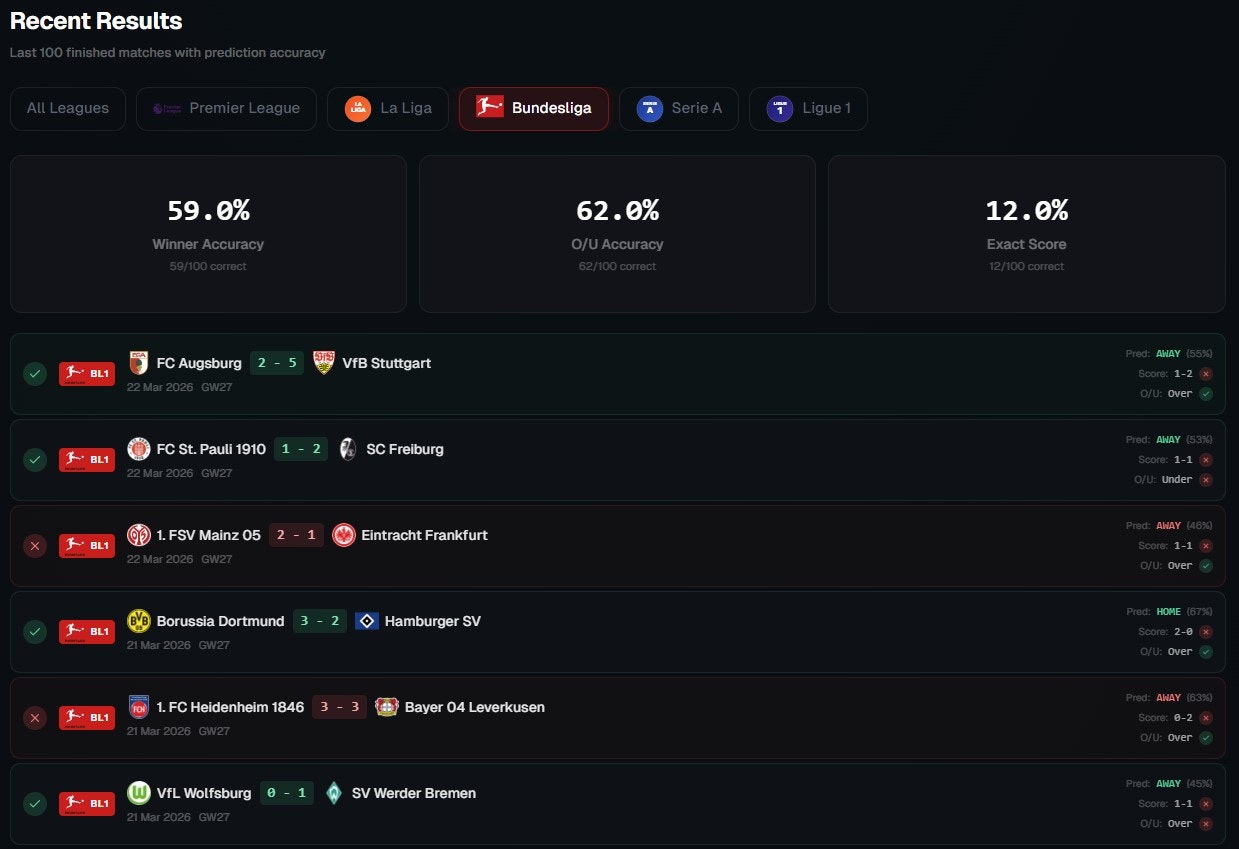Switch to Ligue 1 tab
Screen dimensions: 1239x849
click(x=808, y=108)
